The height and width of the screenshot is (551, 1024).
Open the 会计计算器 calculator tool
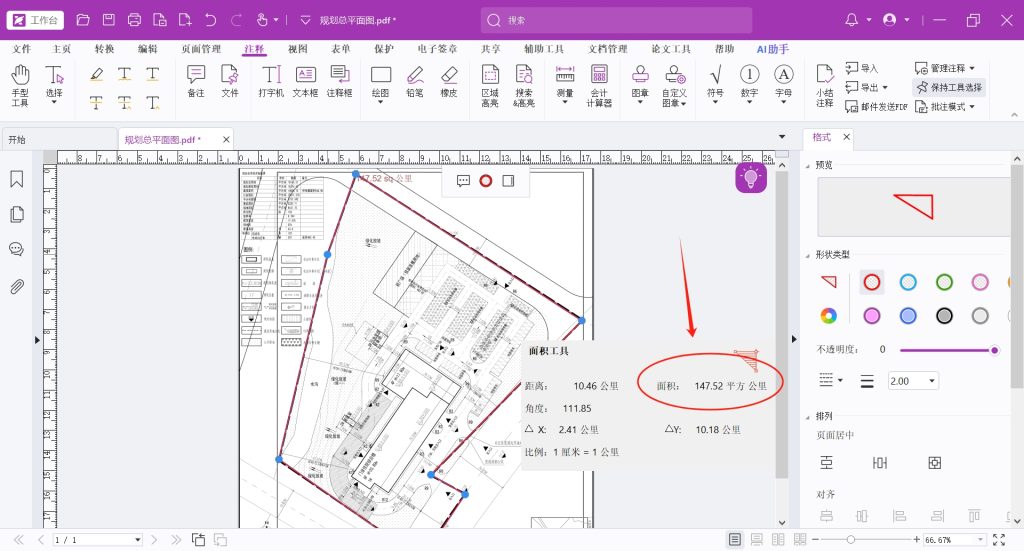click(x=598, y=86)
